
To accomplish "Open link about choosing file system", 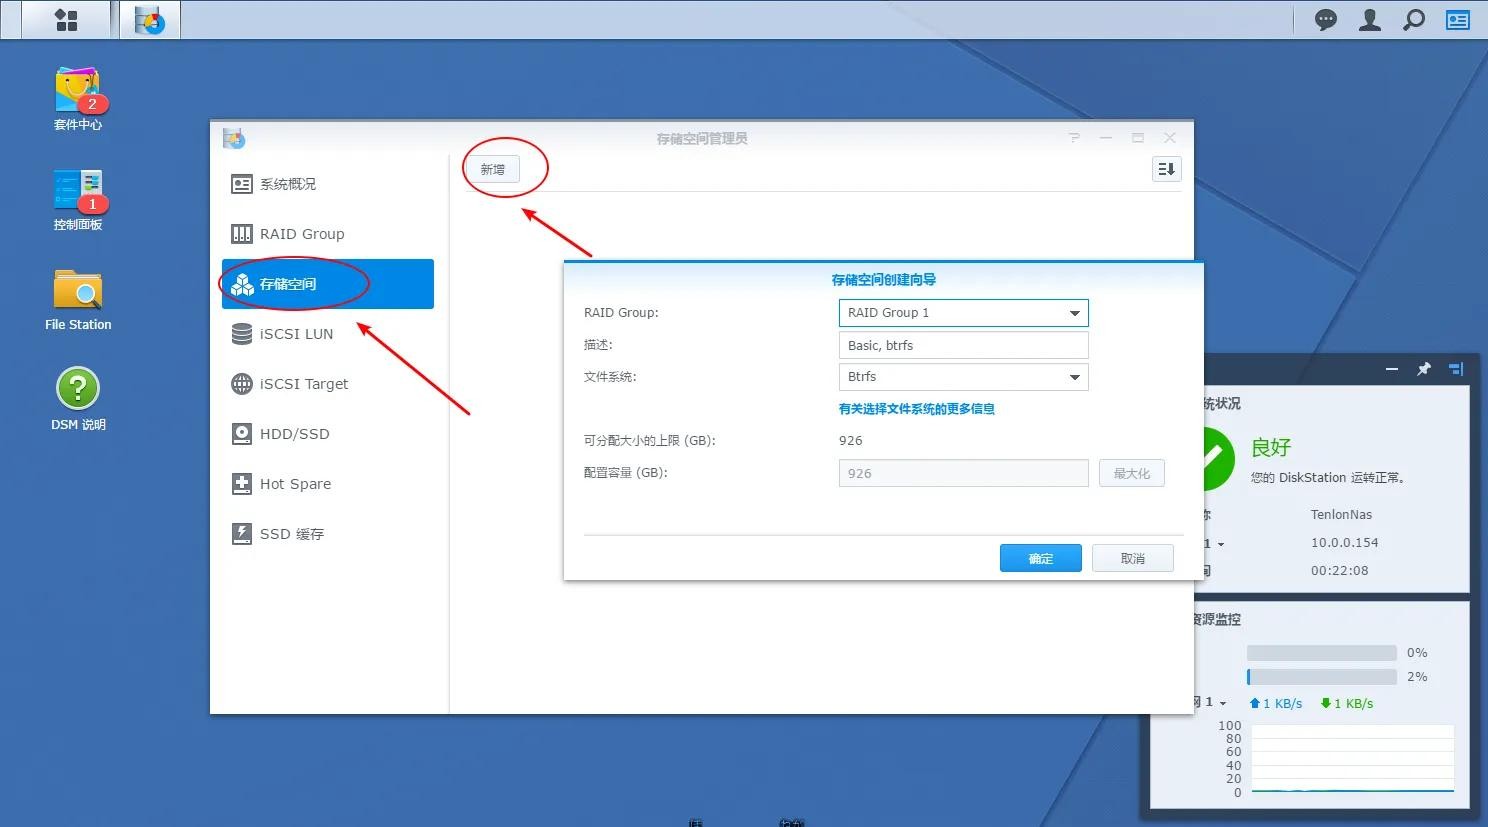I will (916, 409).
